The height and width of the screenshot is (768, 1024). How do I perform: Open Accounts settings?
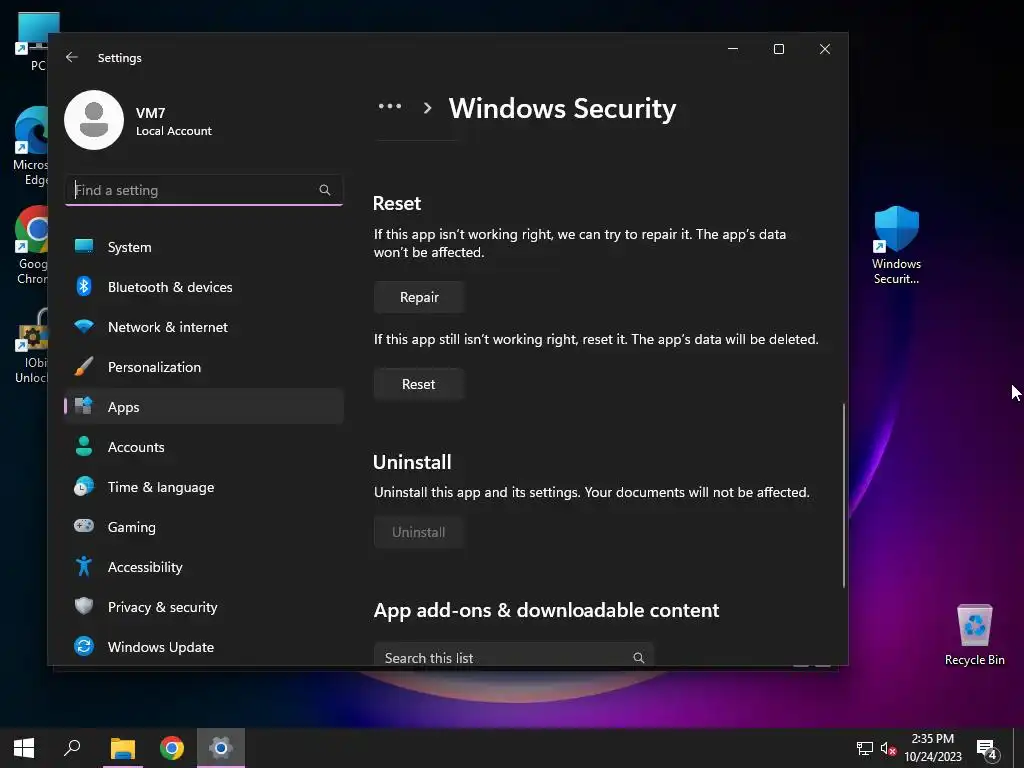[204, 447]
